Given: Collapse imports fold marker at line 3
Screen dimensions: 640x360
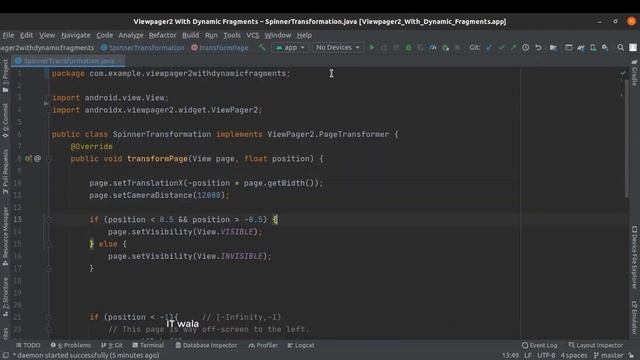Looking at the screenshot, I should pyautogui.click(x=48, y=98).
